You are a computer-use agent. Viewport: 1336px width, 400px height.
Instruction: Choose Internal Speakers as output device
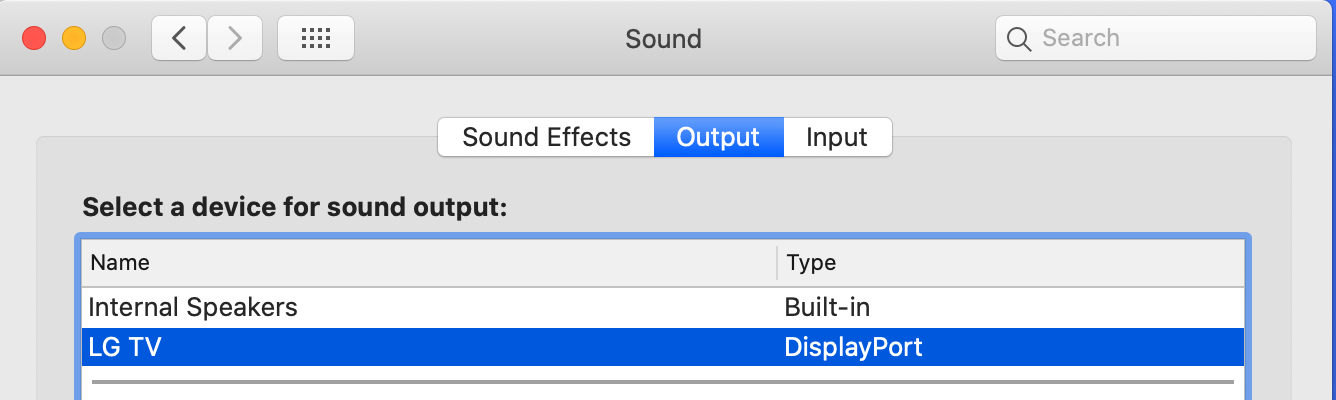pos(193,307)
